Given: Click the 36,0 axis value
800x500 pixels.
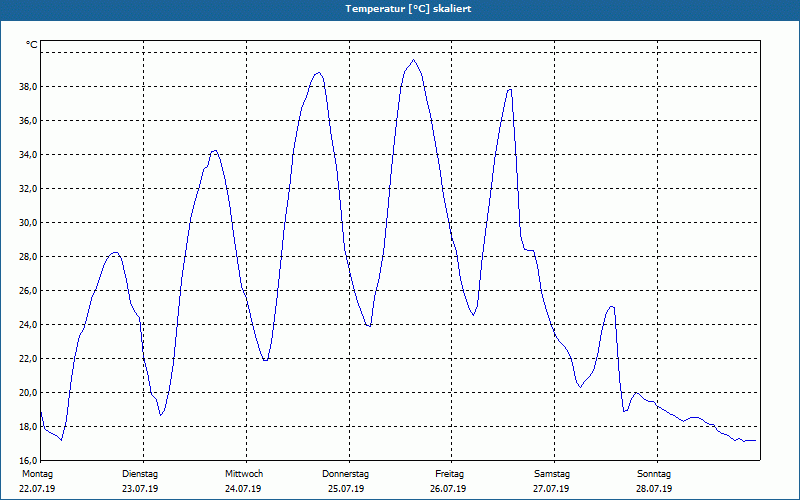Looking at the screenshot, I should coord(28,121).
